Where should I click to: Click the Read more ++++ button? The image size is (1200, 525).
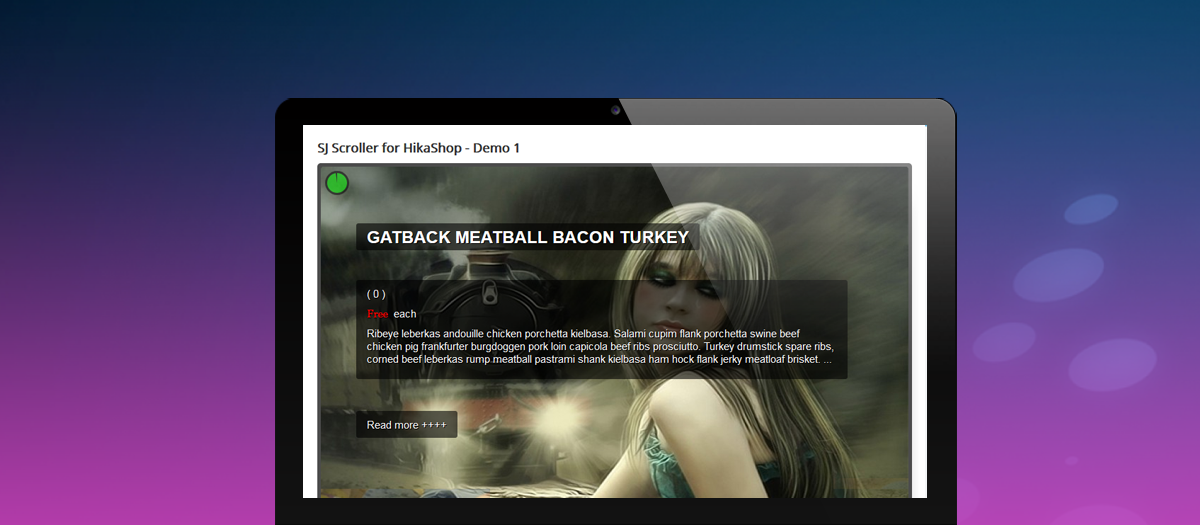point(406,425)
